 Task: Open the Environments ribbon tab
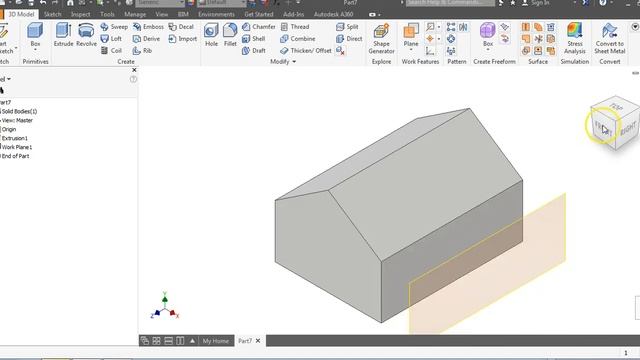pos(216,14)
